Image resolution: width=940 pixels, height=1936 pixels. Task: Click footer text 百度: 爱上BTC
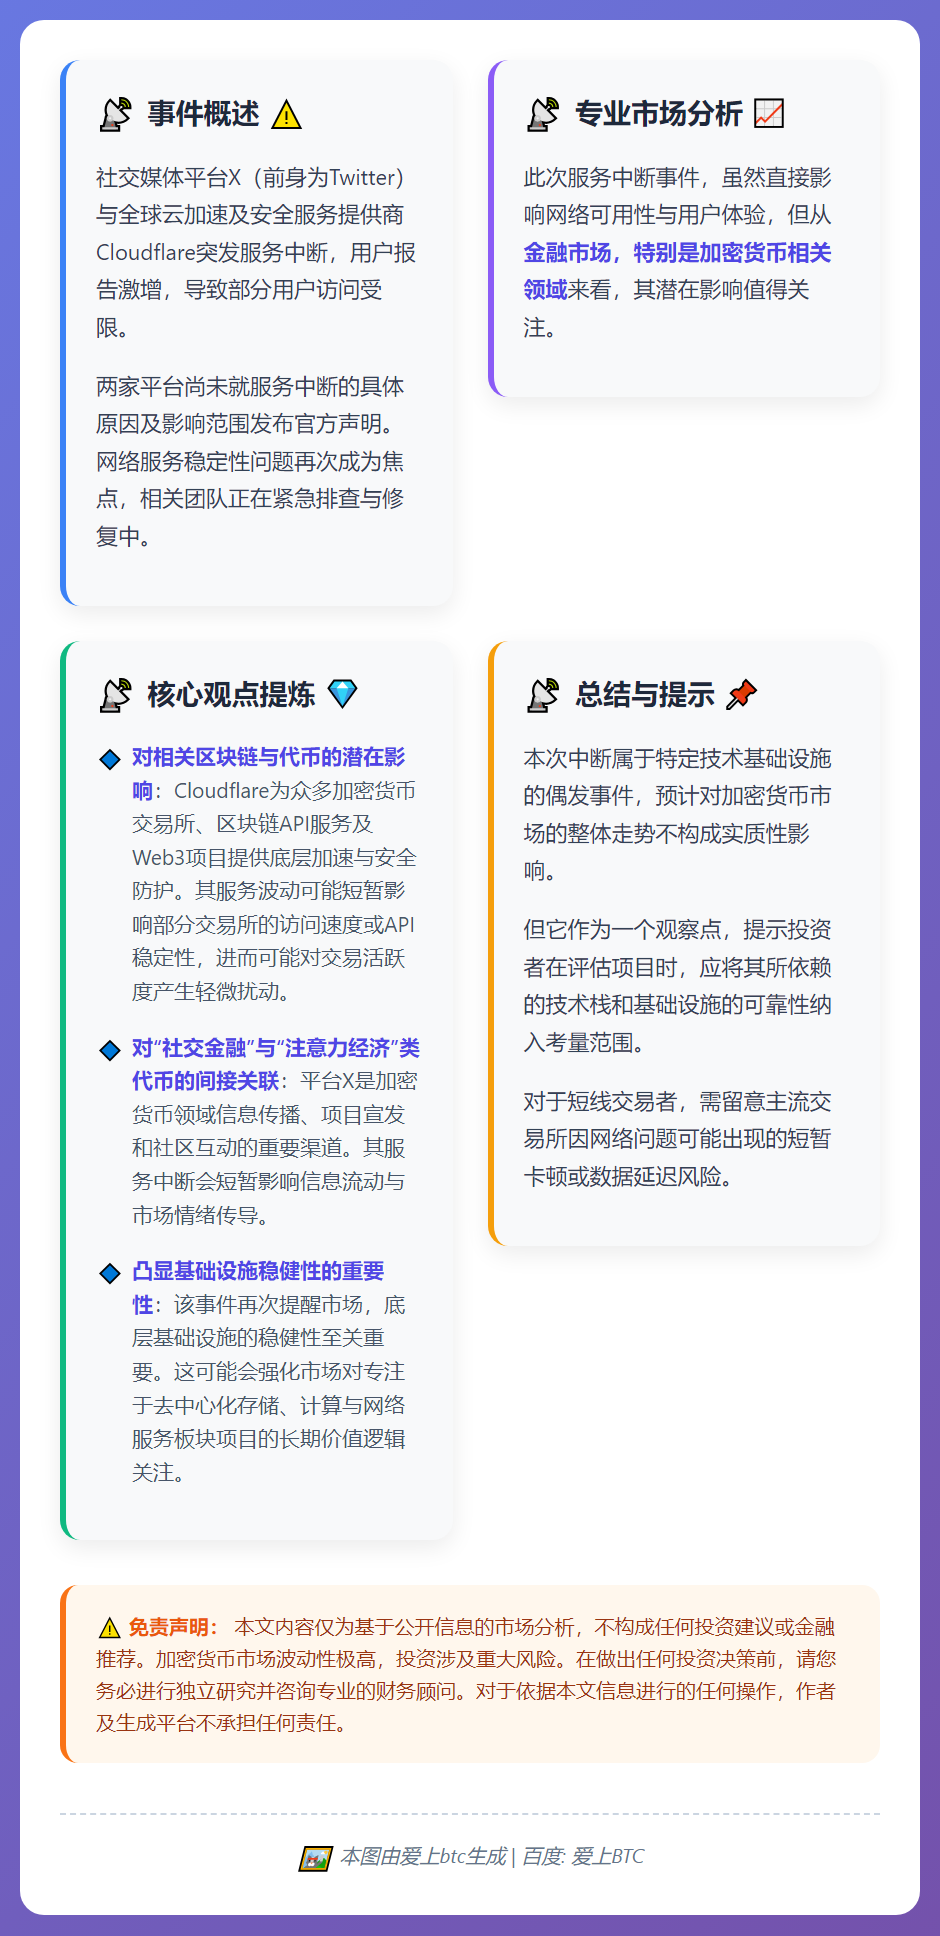click(x=583, y=1857)
